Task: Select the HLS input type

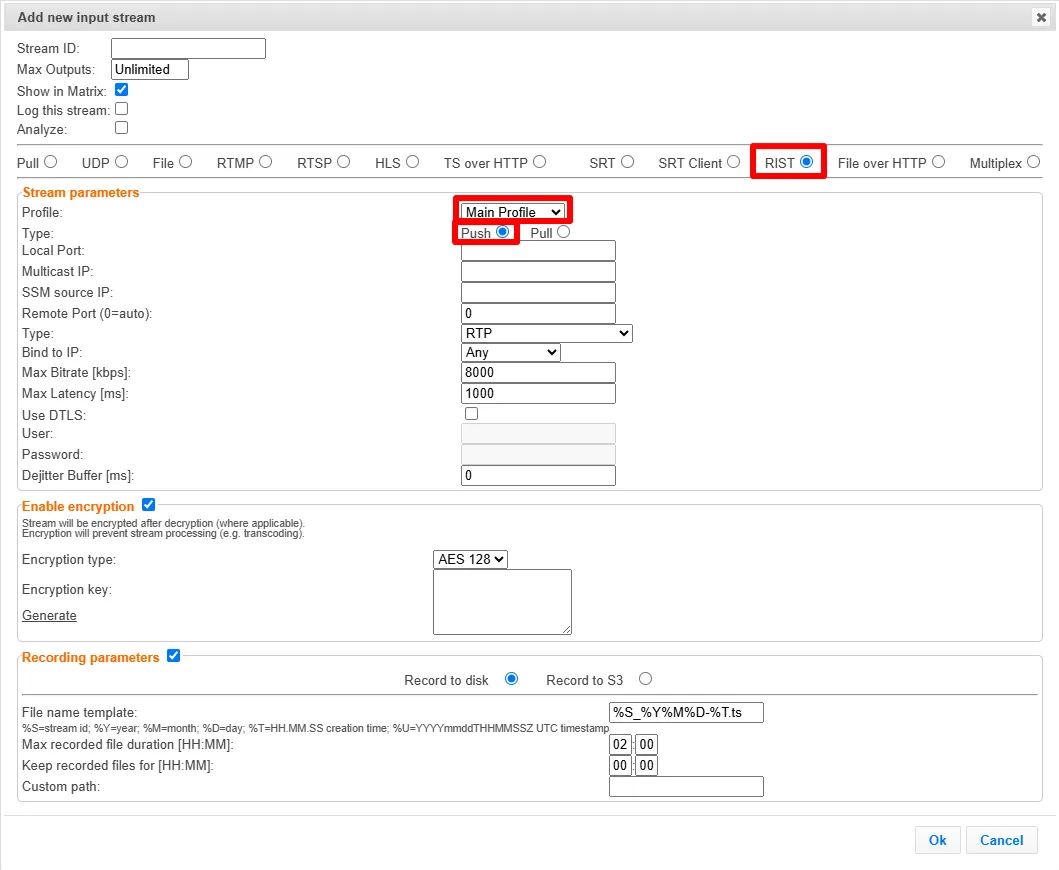Action: point(413,162)
